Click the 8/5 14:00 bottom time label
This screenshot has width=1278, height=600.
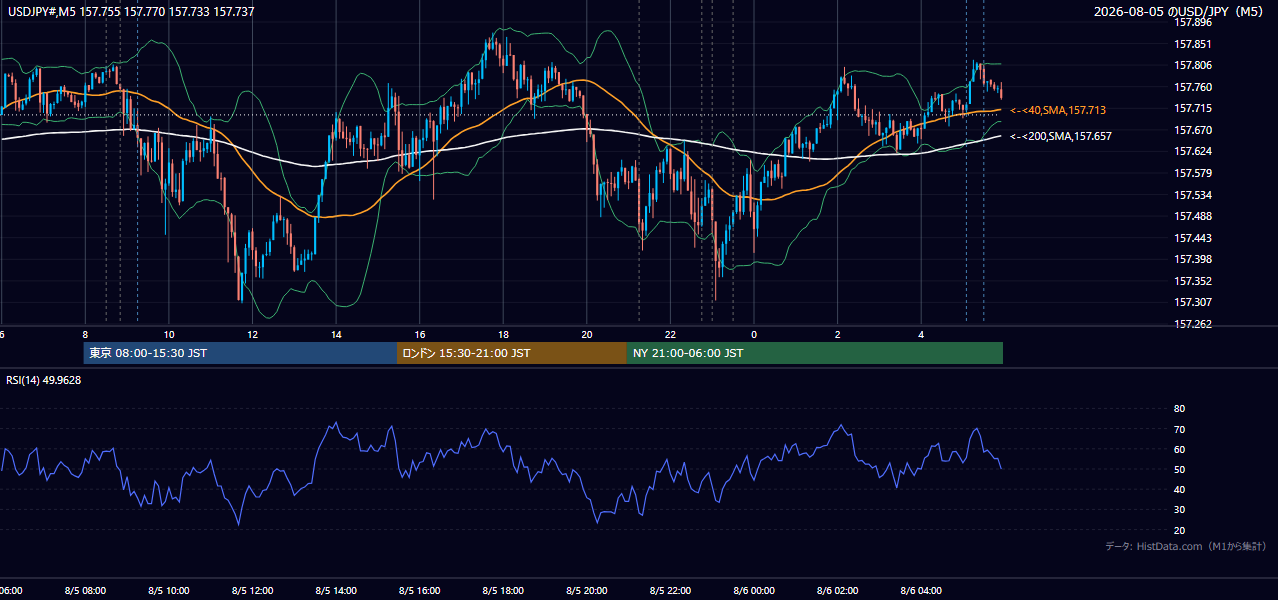point(336,591)
